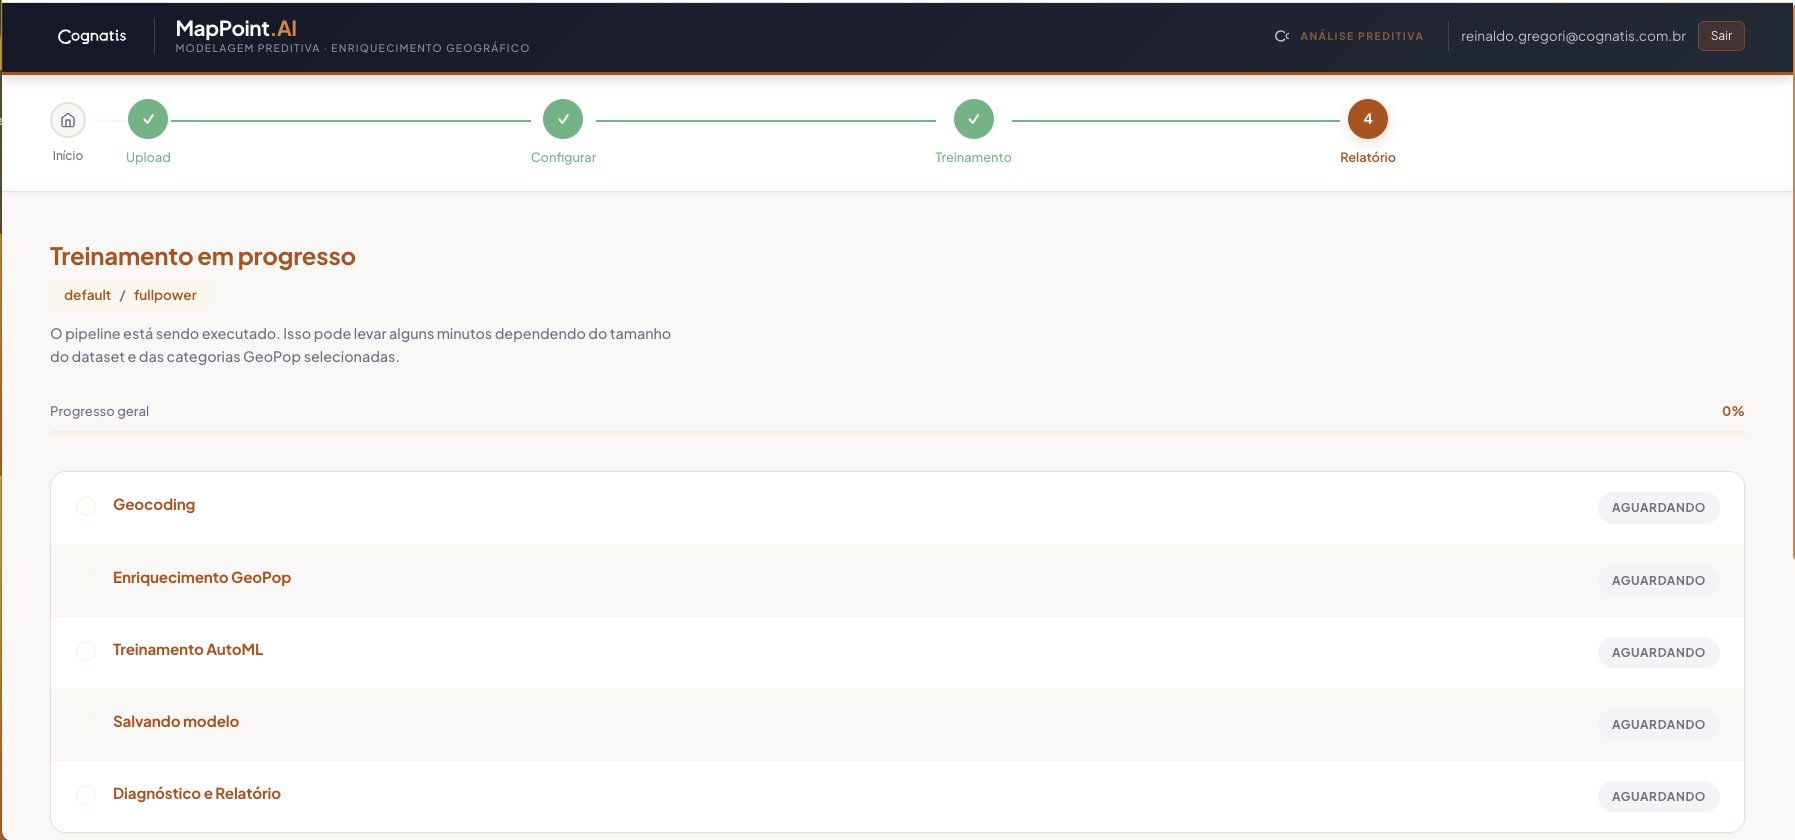Click the 'Treinamento em progresso' heading
1795x840 pixels.
203,257
